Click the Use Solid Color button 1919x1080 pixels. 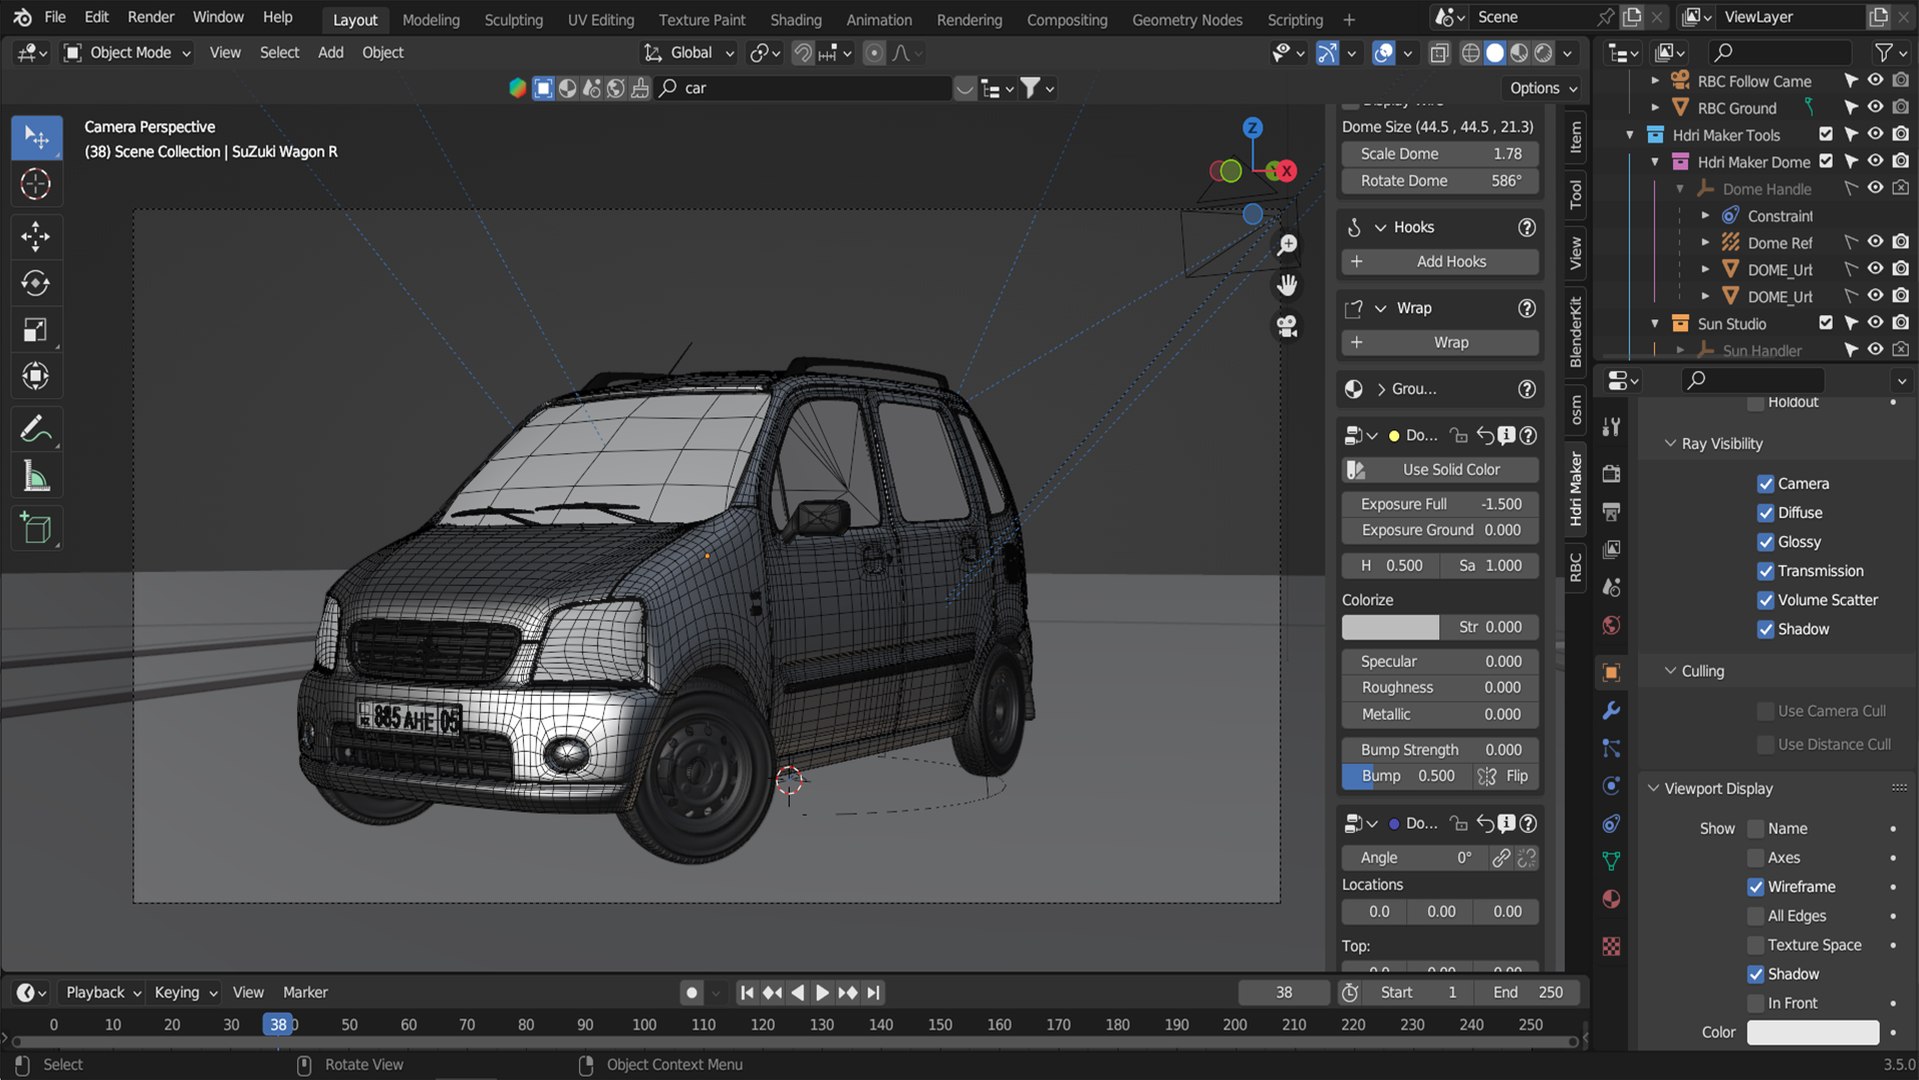[x=1439, y=470]
